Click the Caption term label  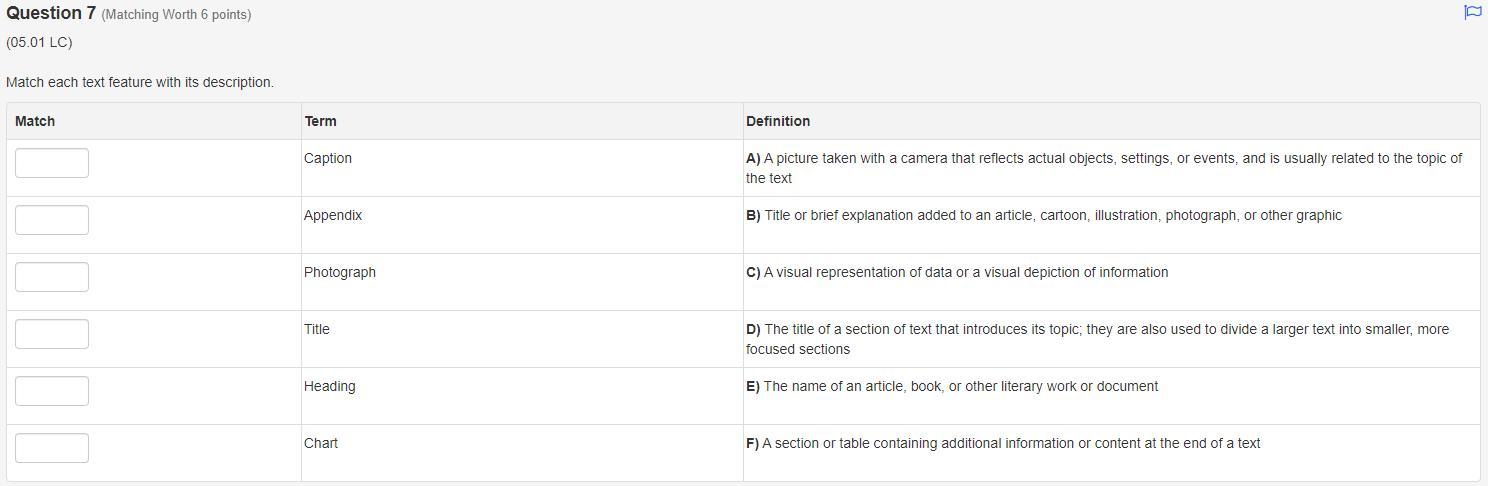click(328, 158)
